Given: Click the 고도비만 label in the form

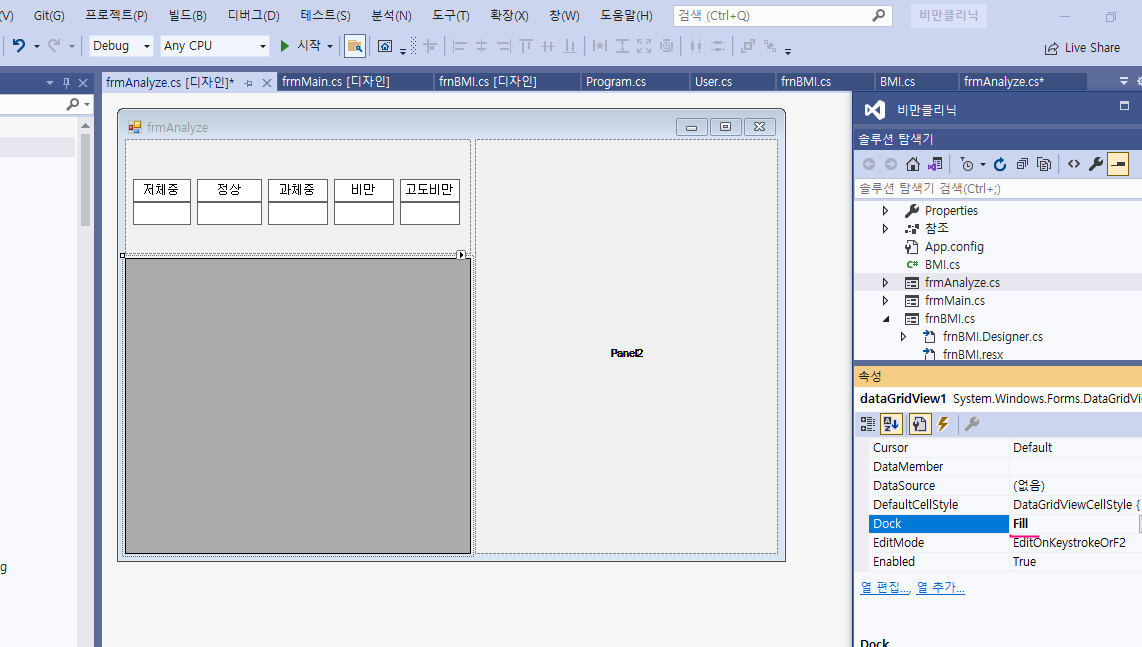Looking at the screenshot, I should click(430, 189).
